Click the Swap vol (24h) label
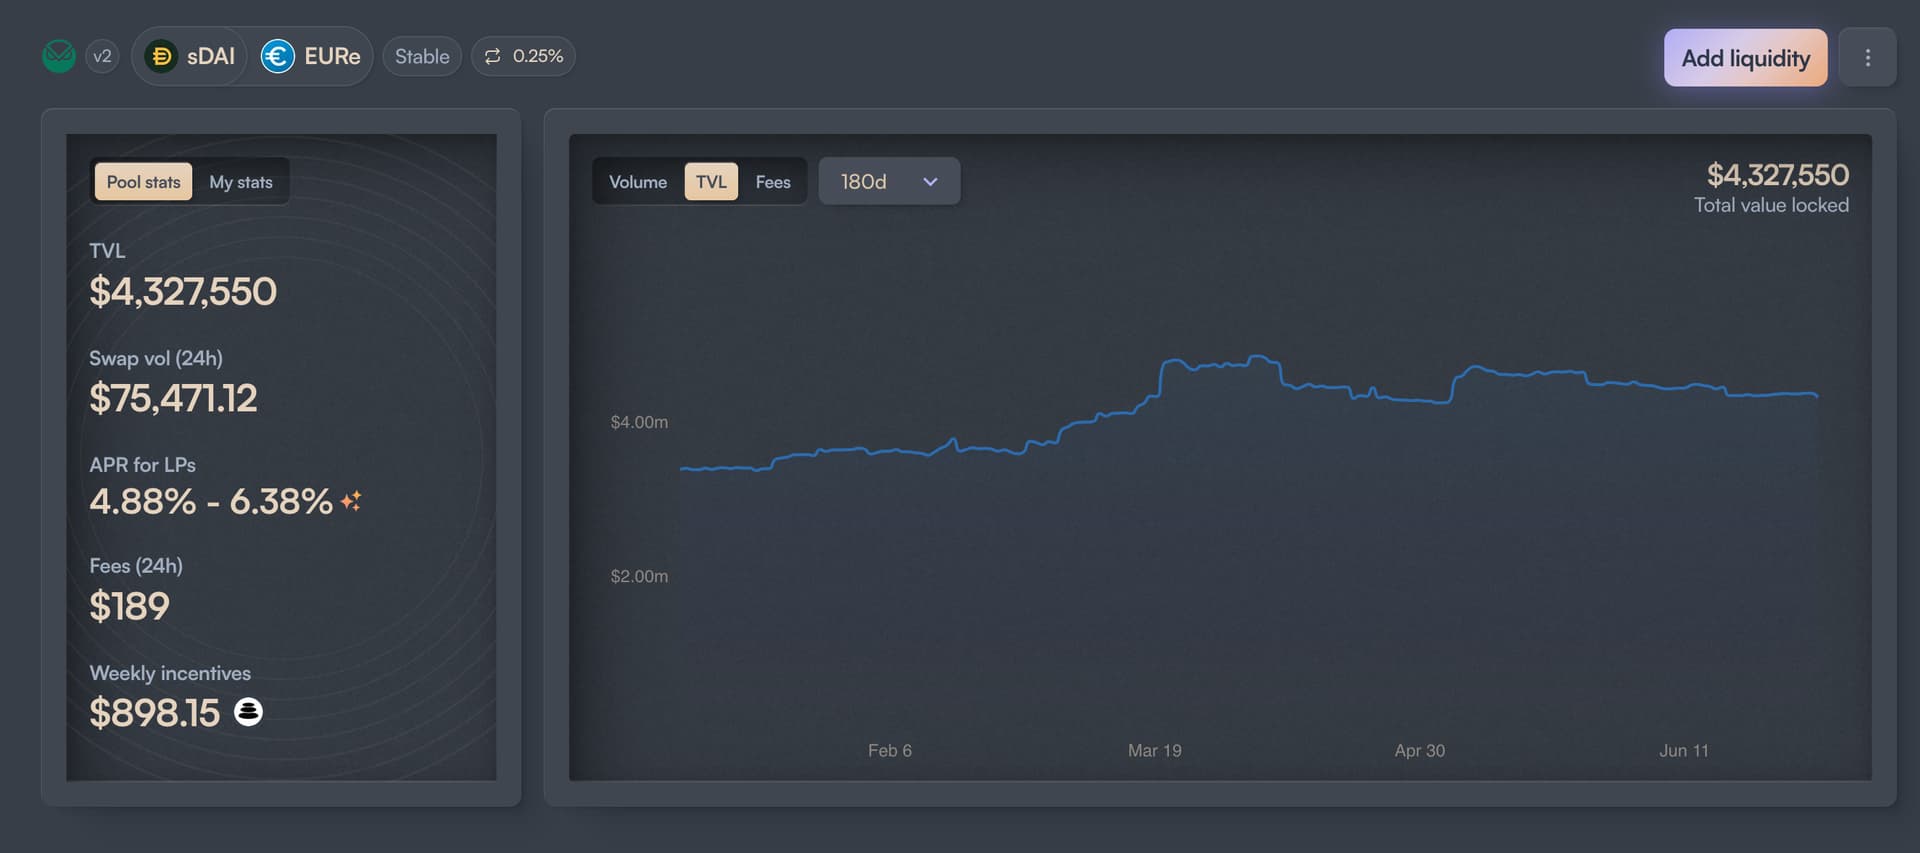This screenshot has width=1920, height=853. [x=156, y=358]
